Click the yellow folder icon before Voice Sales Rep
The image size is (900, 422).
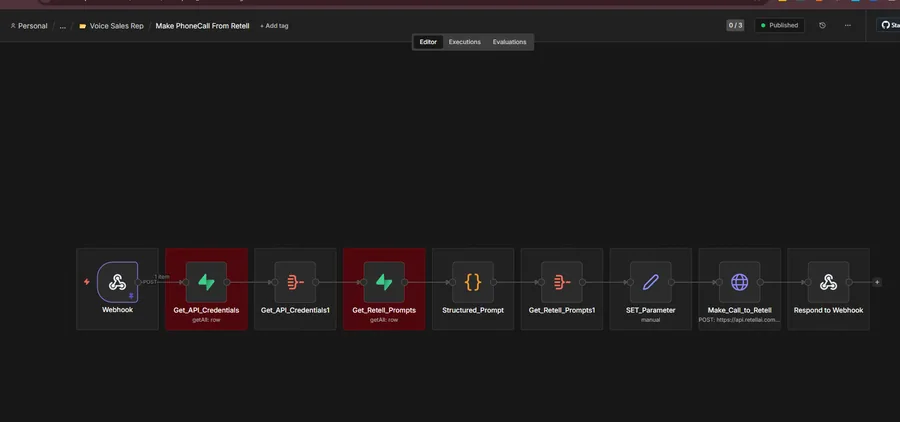click(83, 26)
